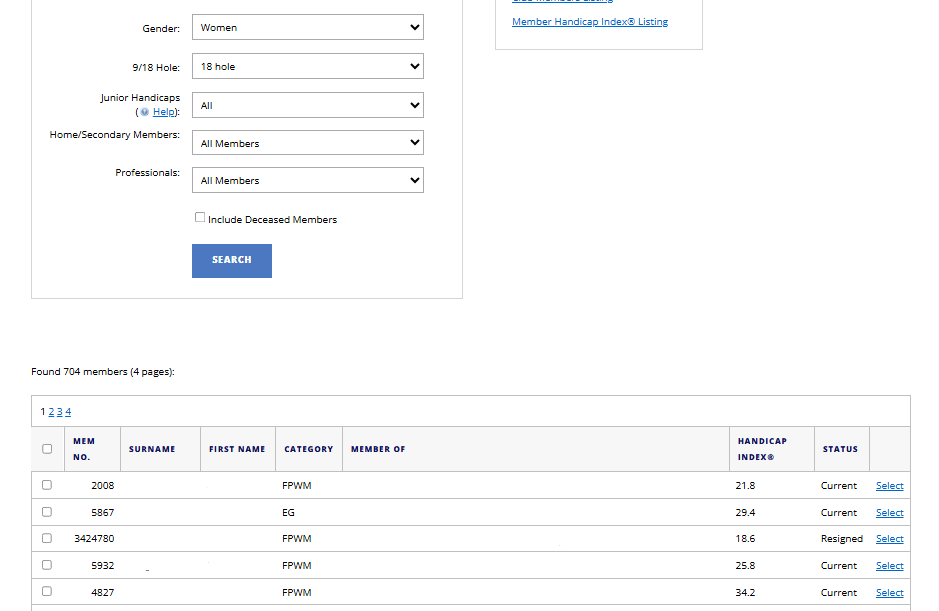The image size is (939, 611).
Task: Click Select for member 4827
Action: (889, 593)
